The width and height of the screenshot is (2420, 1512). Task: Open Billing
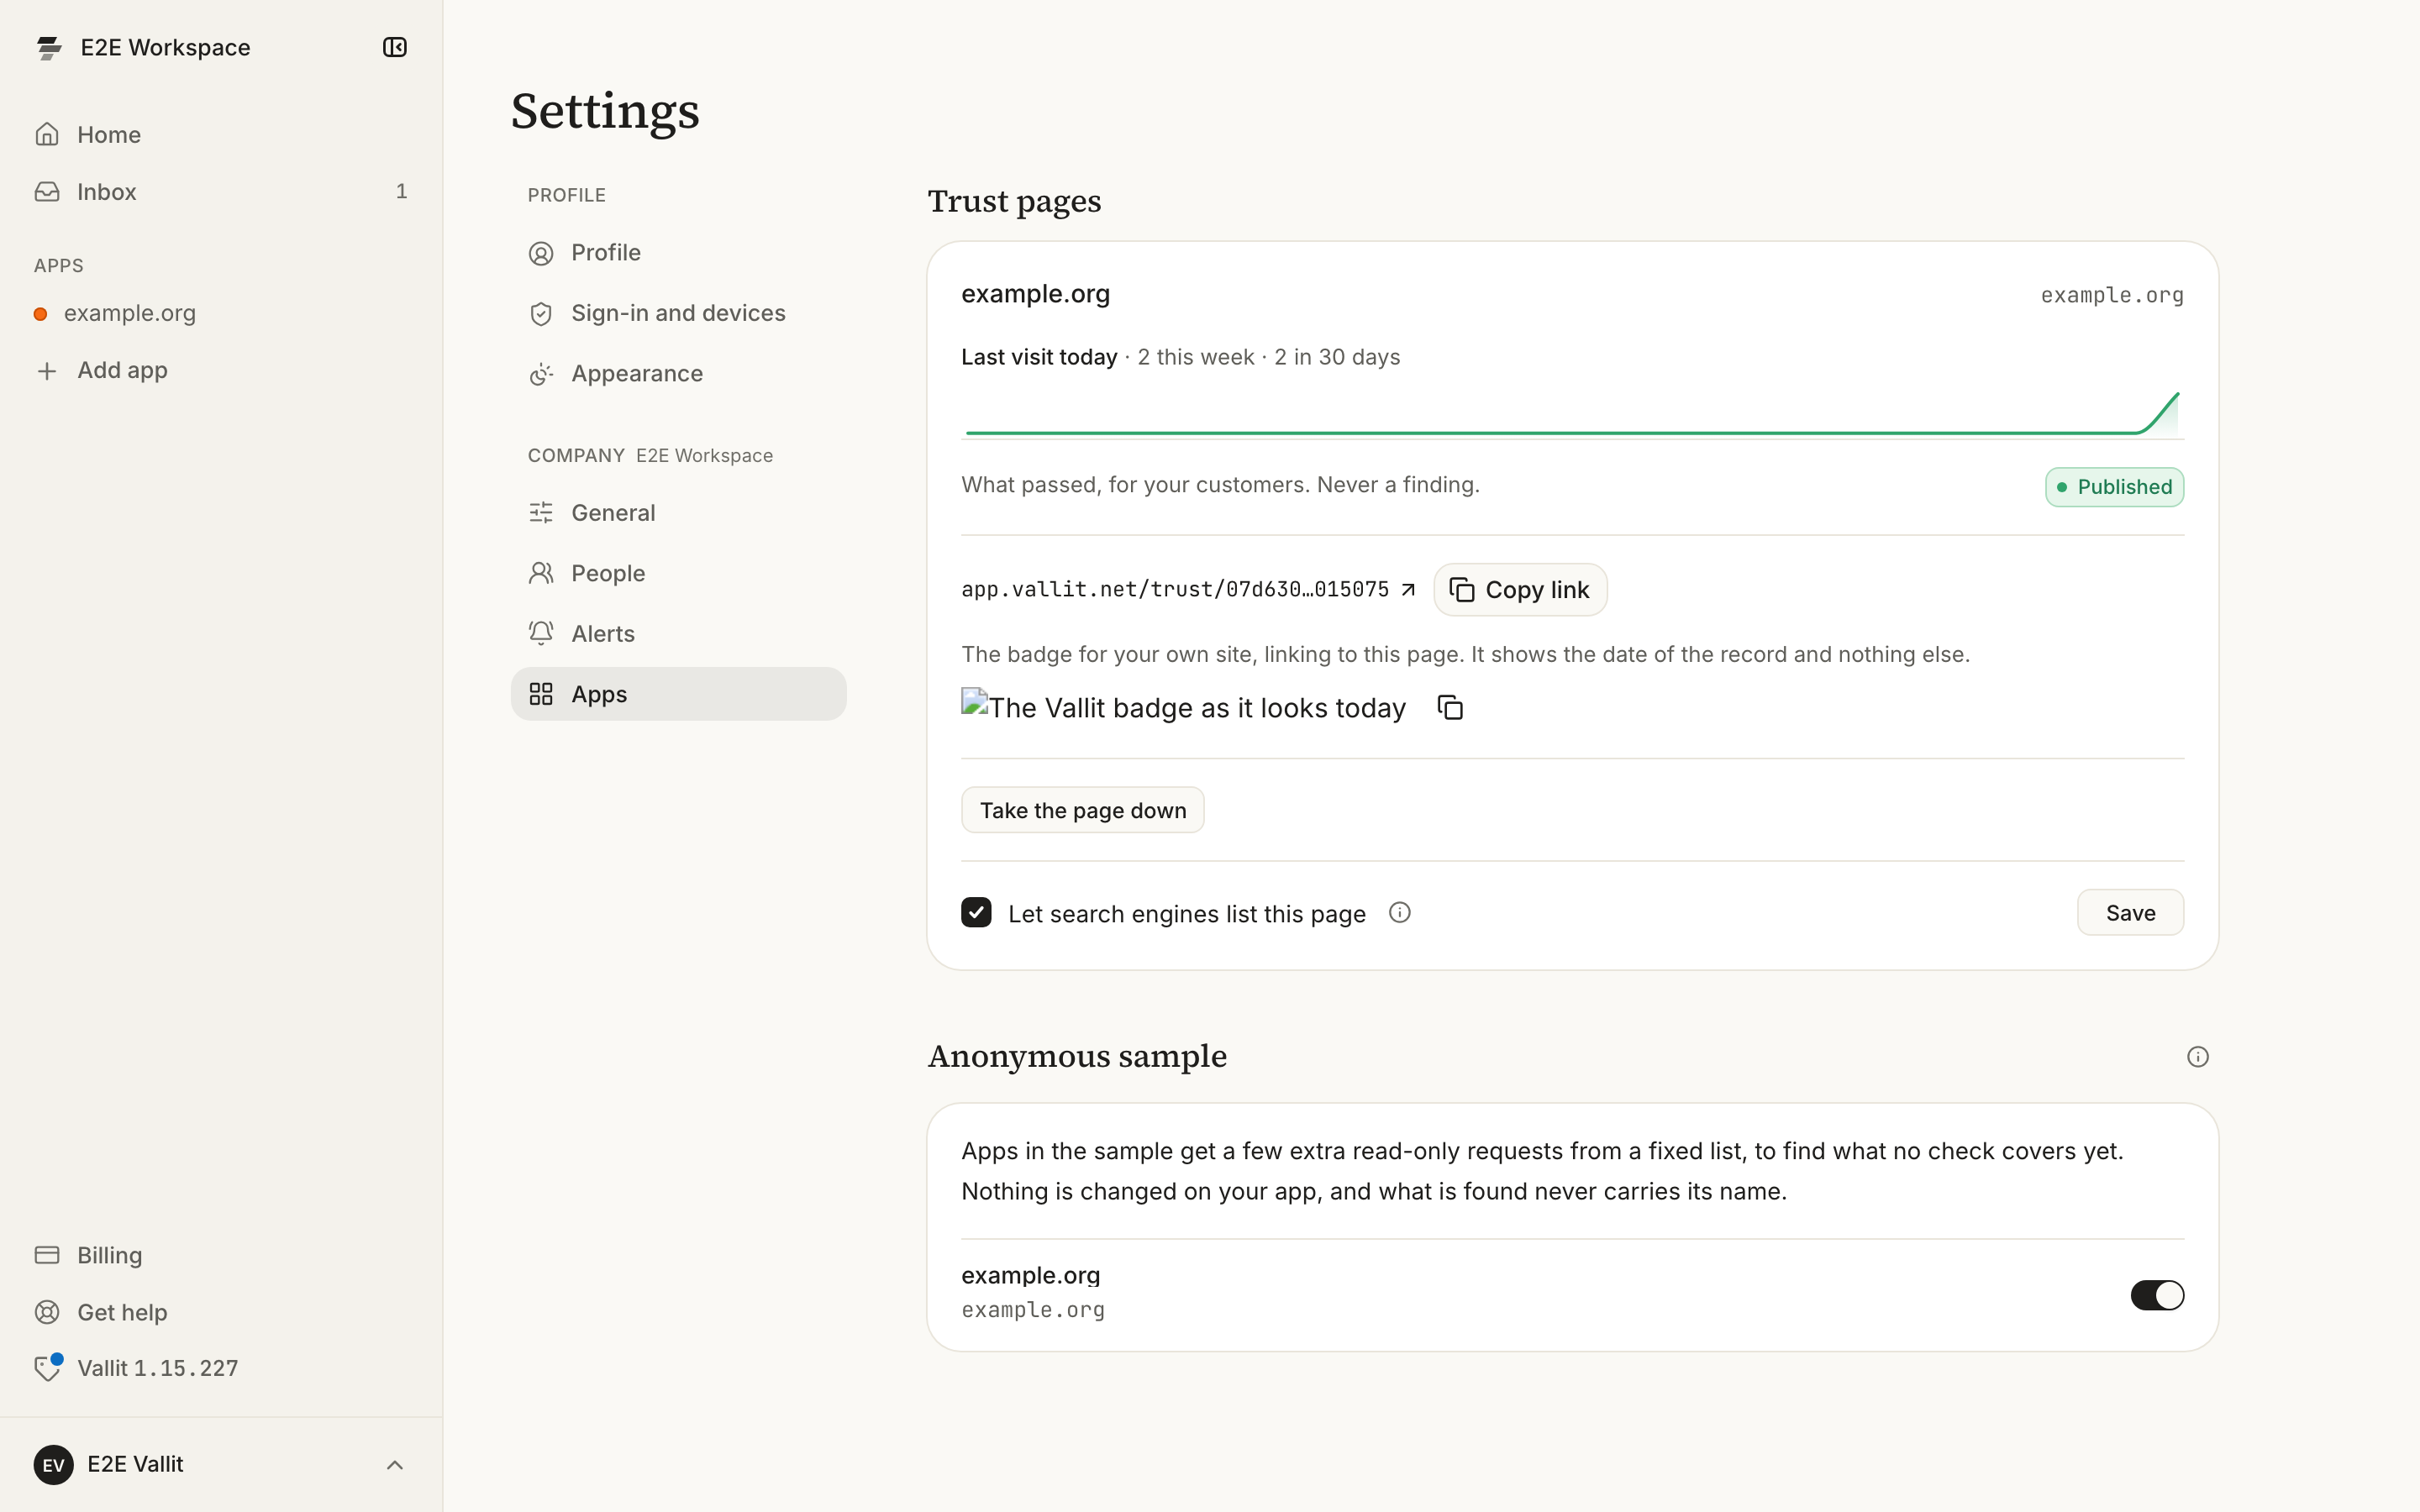pyautogui.click(x=221, y=1254)
